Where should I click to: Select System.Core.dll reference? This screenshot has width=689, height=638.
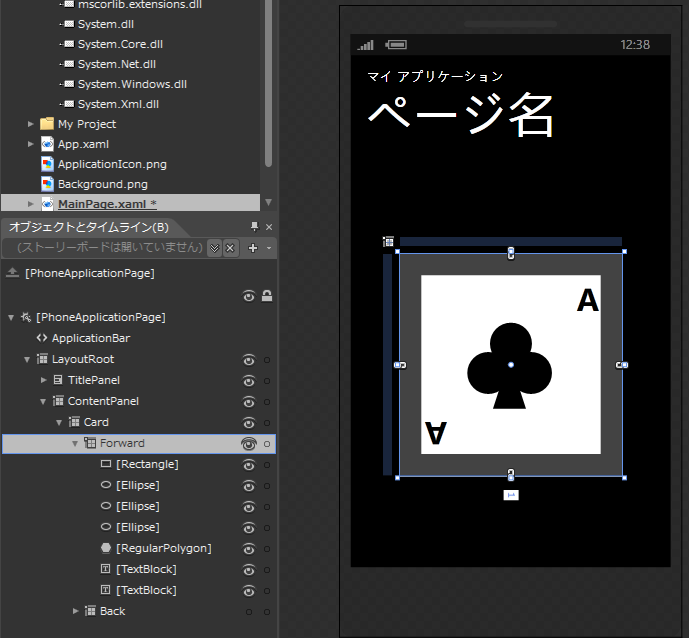(x=120, y=44)
